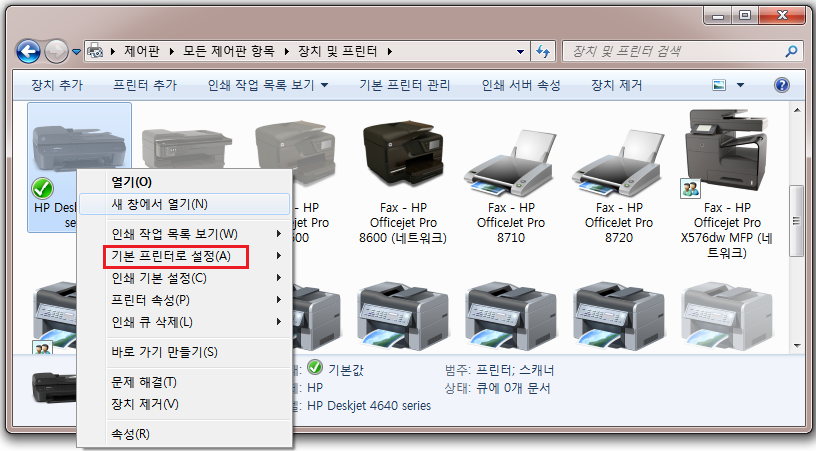The image size is (816, 451).
Task: Open the 인쇄 작업 목록 보기 toolbar dropdown
Action: (x=267, y=85)
